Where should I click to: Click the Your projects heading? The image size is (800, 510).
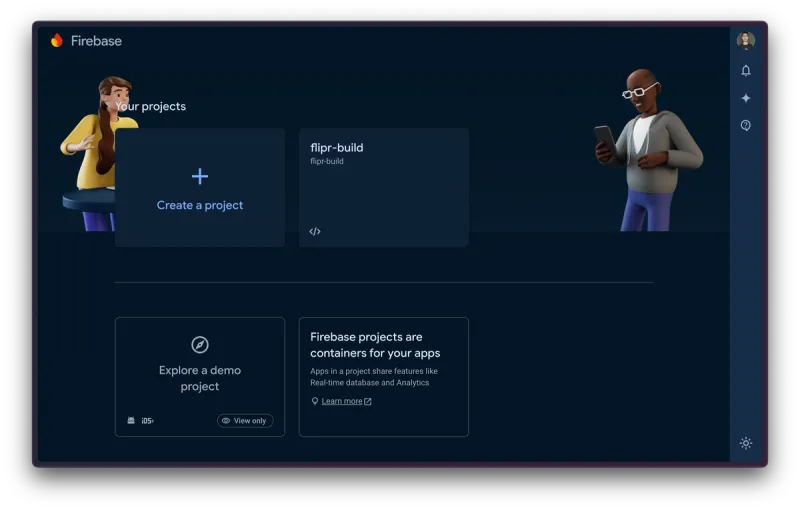(x=151, y=106)
